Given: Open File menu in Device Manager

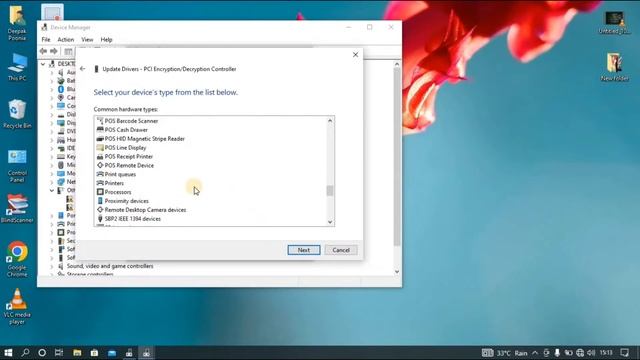Looking at the screenshot, I should 46,40.
